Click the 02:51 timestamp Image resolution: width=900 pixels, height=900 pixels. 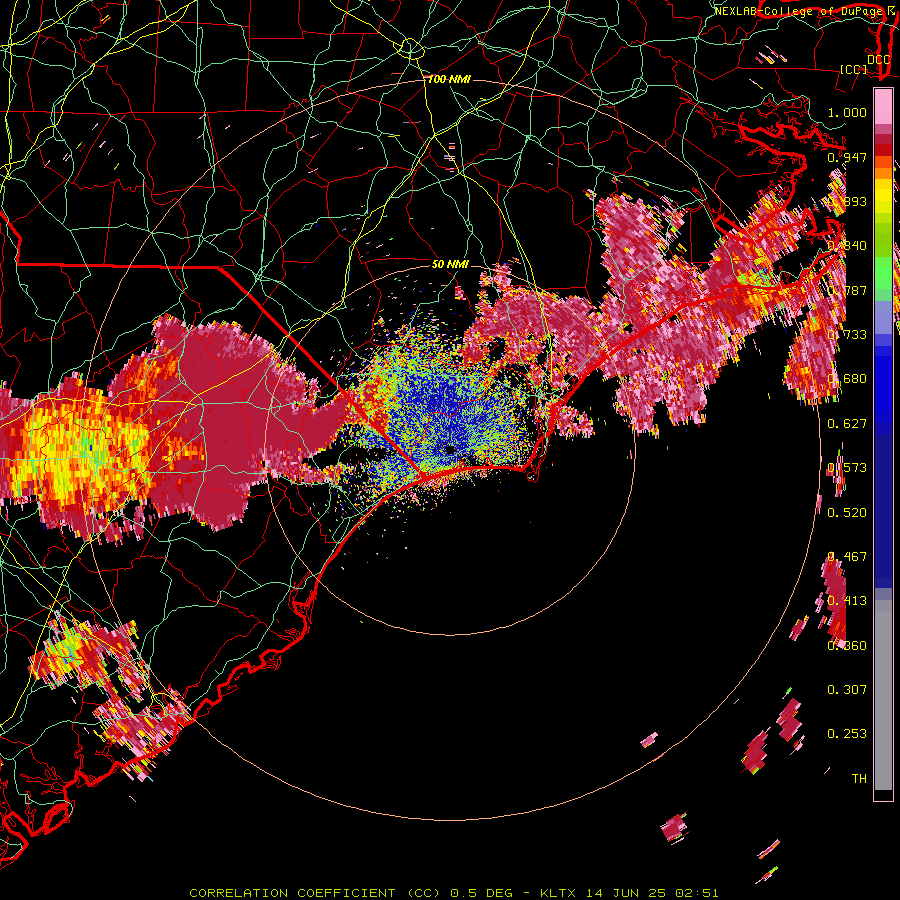coord(697,893)
